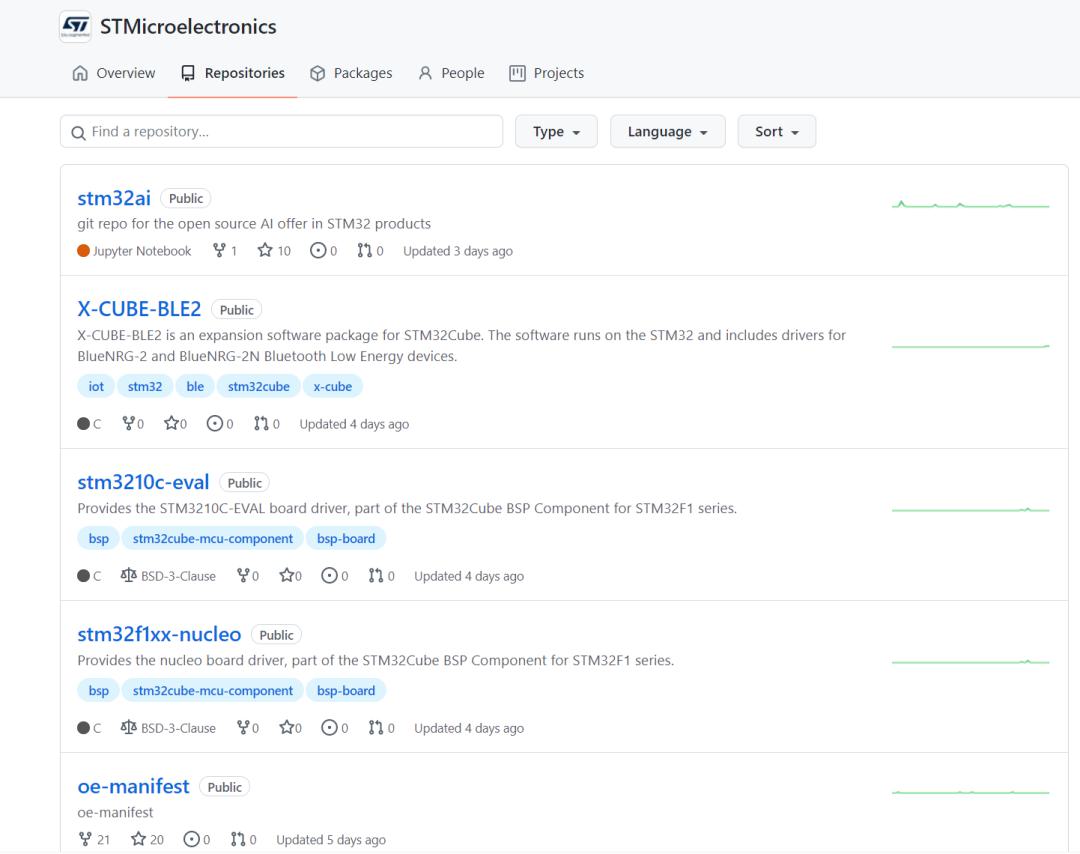View stars of stm32f1xx-nucleo
This screenshot has width=1080, height=854.
click(290, 728)
